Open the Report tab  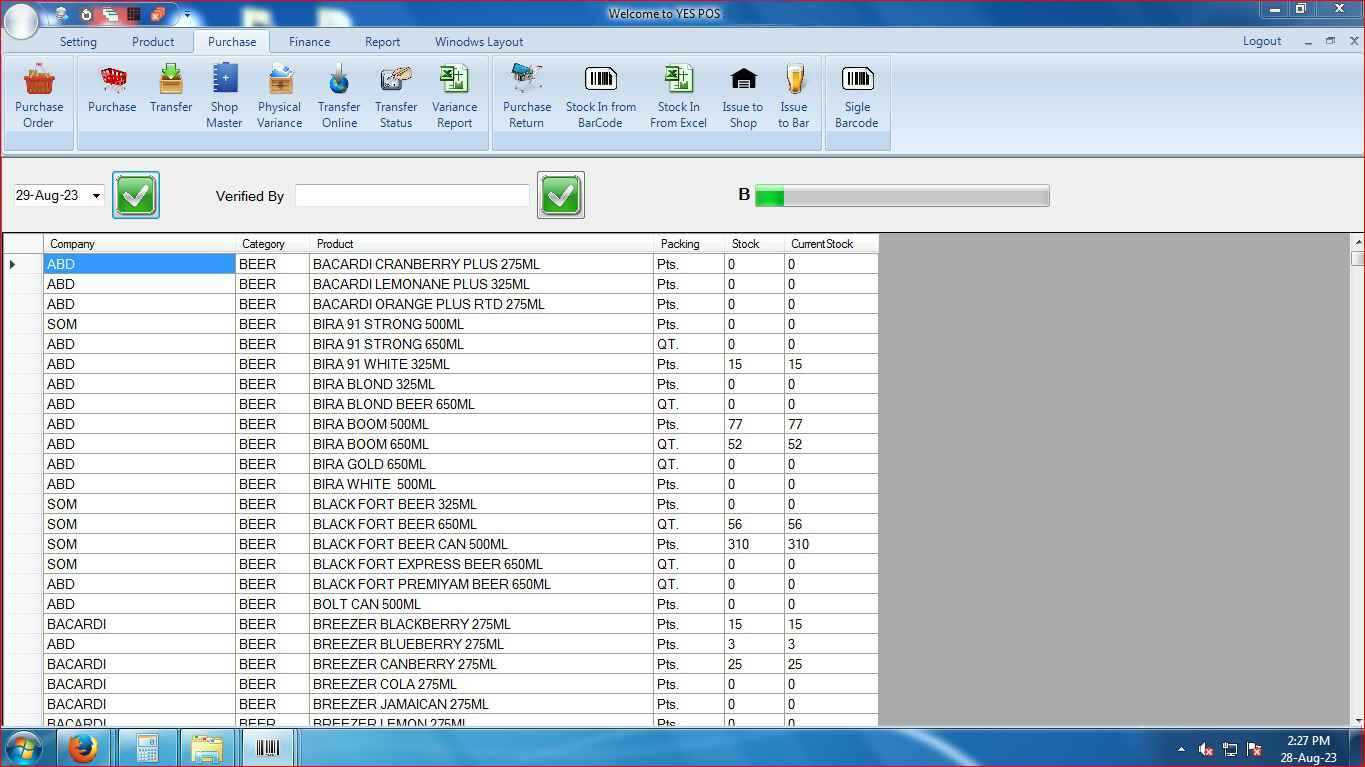[x=382, y=42]
